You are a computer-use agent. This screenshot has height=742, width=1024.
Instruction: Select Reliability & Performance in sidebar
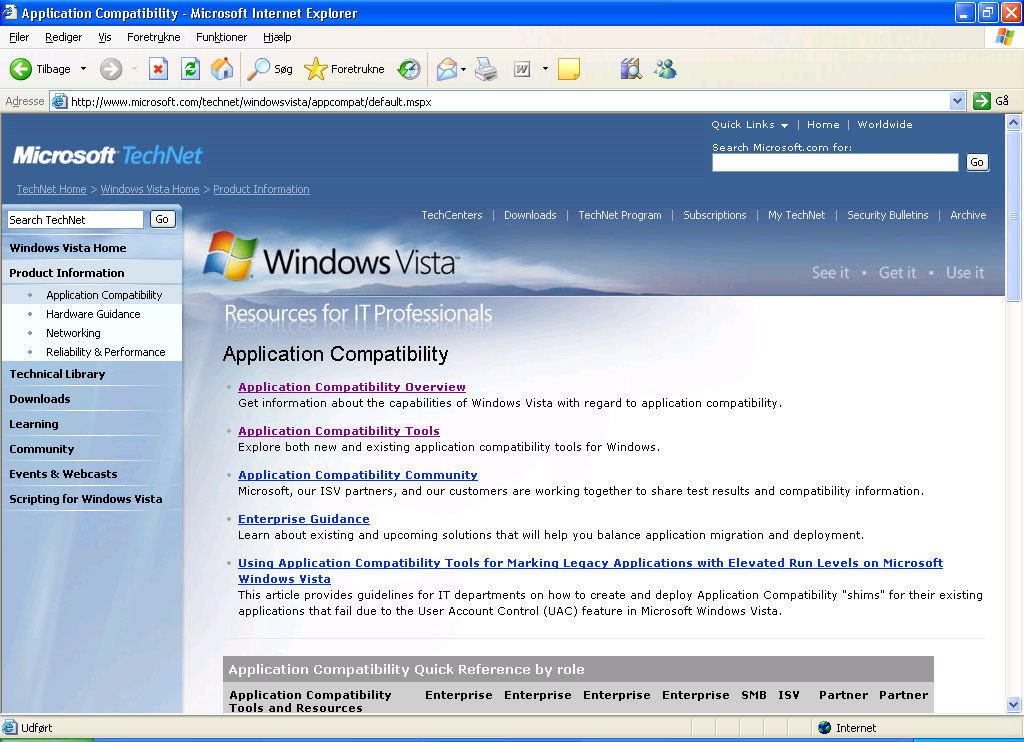pyautogui.click(x=105, y=352)
